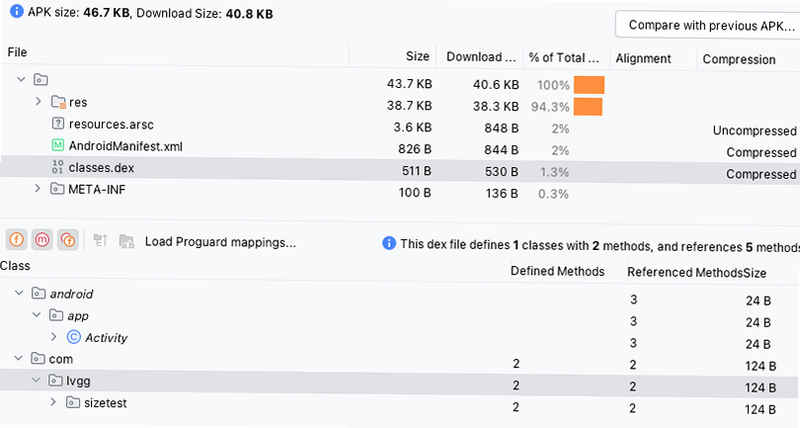Image resolution: width=800 pixels, height=428 pixels.
Task: Click the Defined Methods column header
Action: tap(557, 271)
